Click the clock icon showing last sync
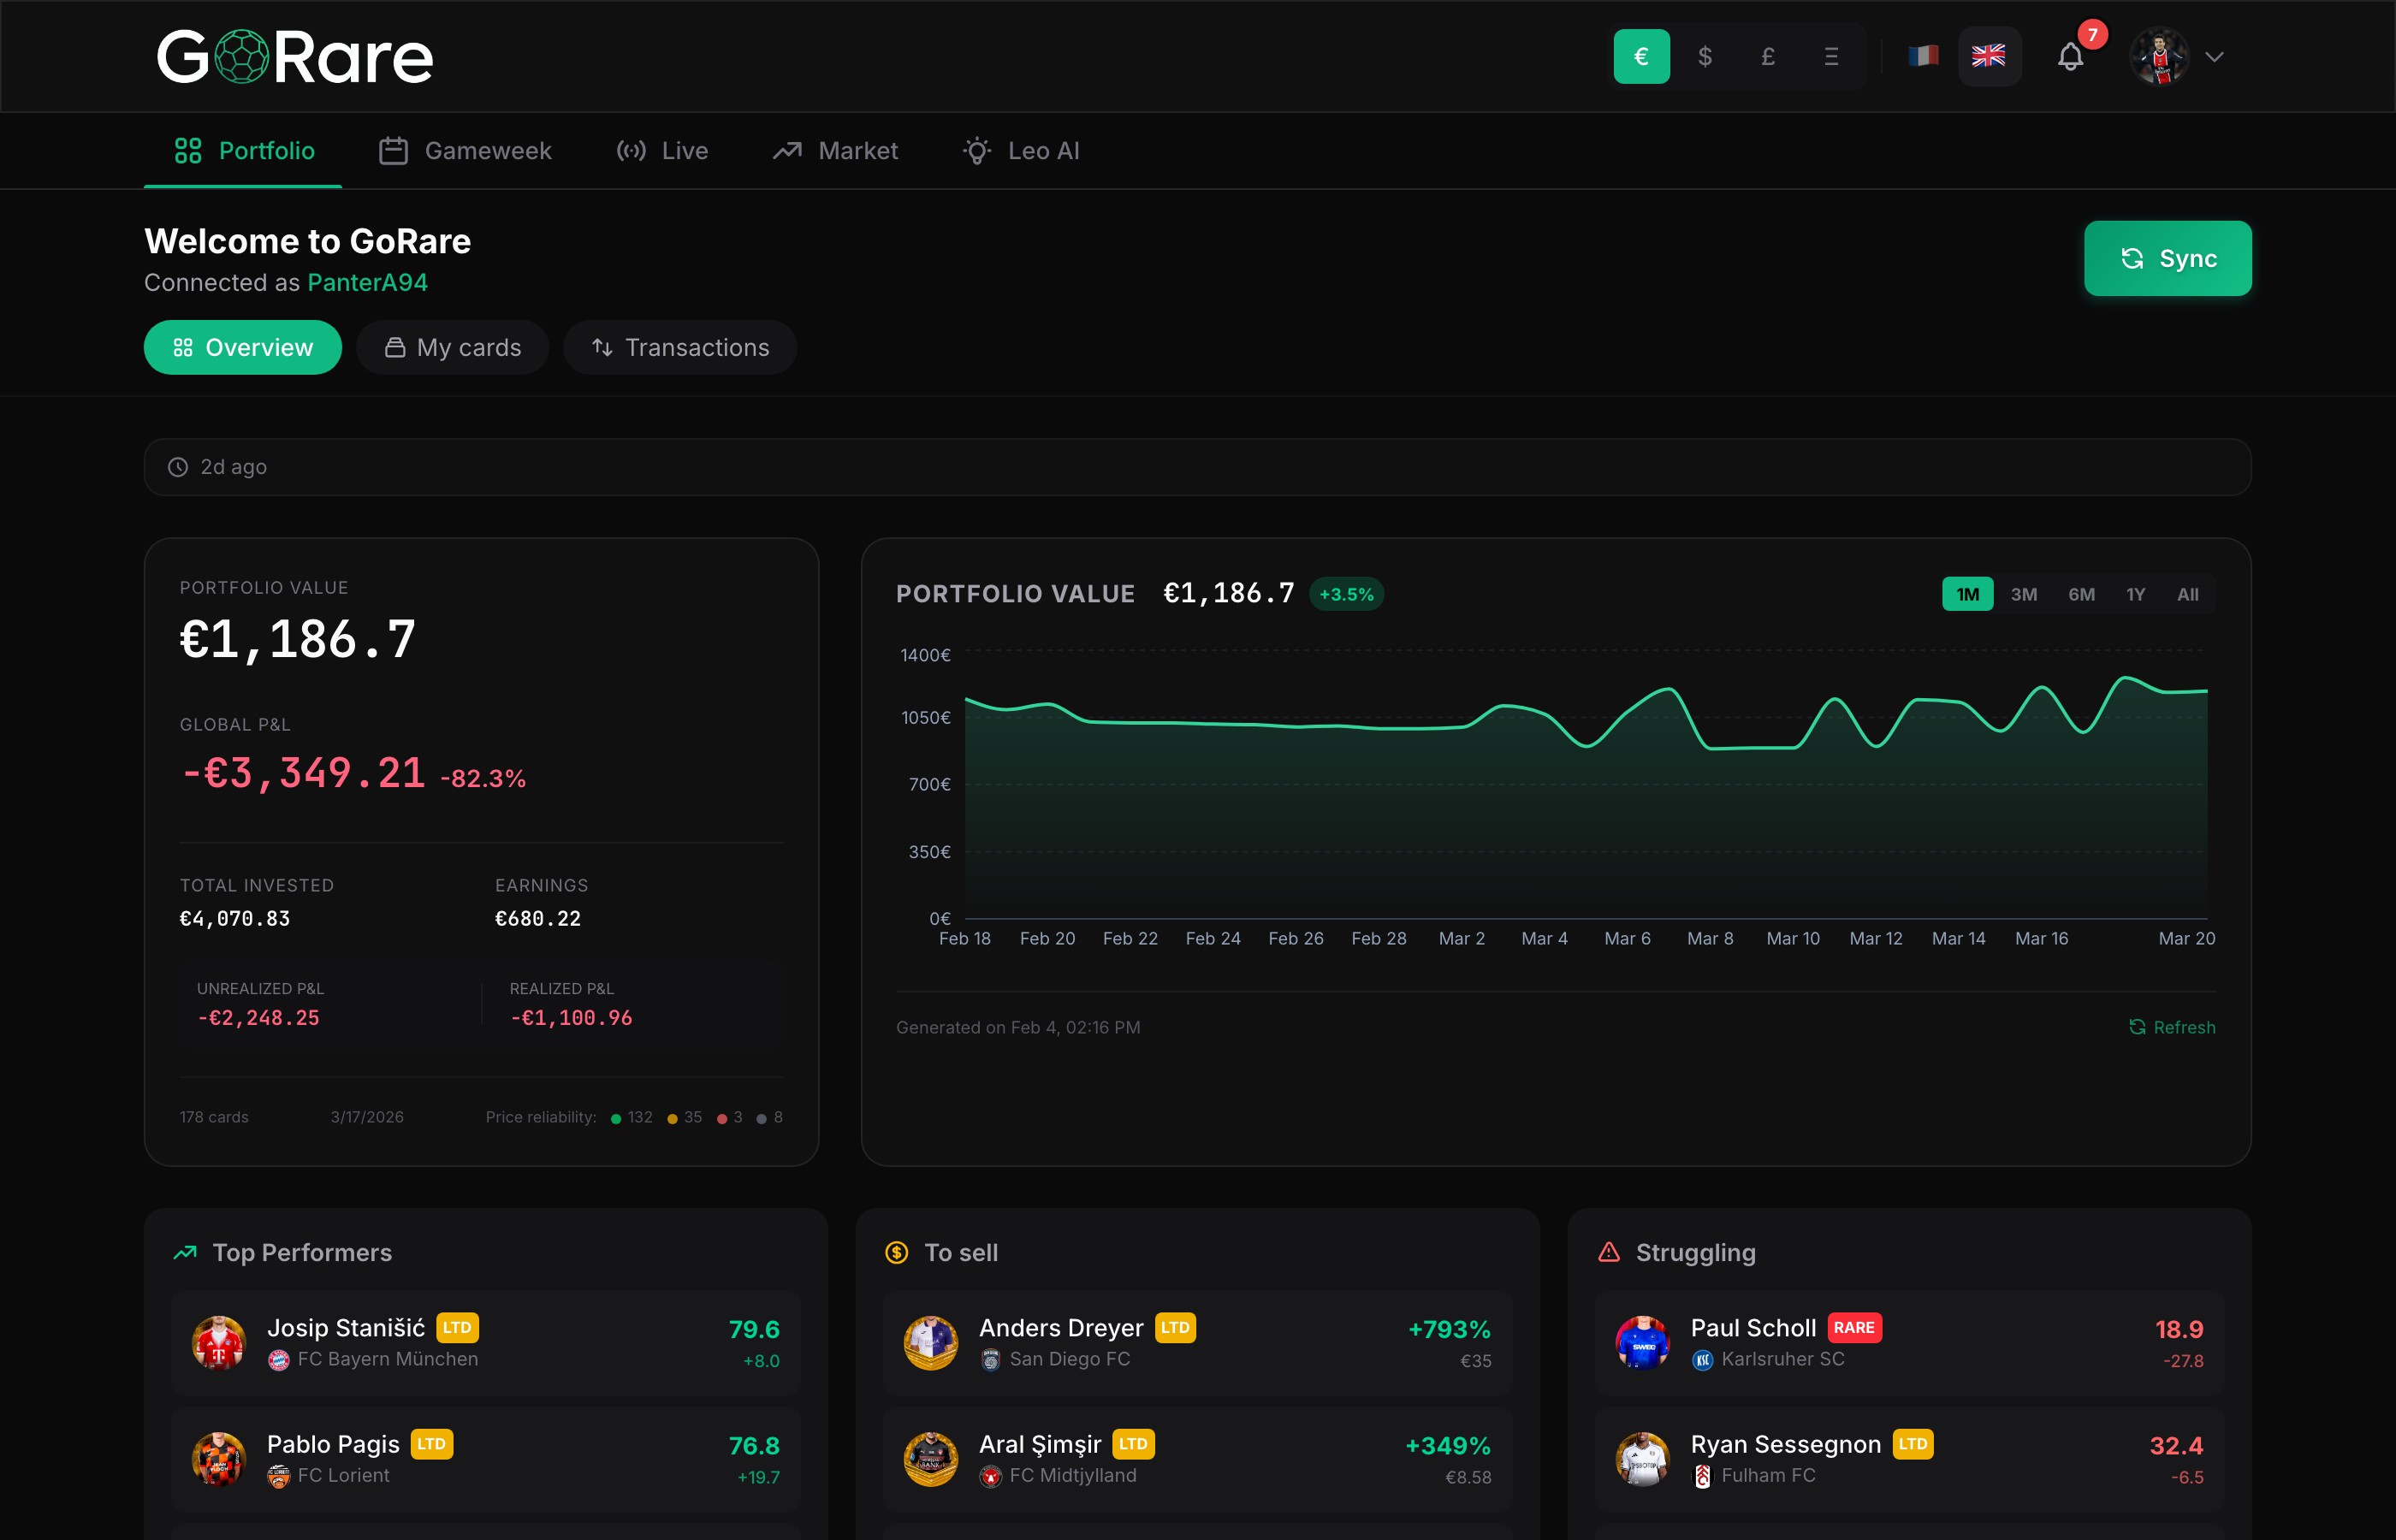 coord(178,466)
